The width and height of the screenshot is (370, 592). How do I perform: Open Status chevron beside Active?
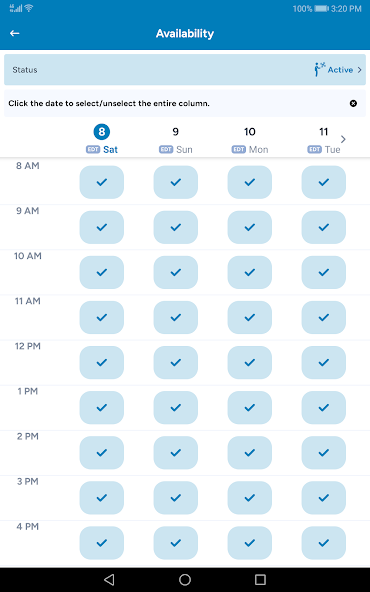(x=359, y=70)
